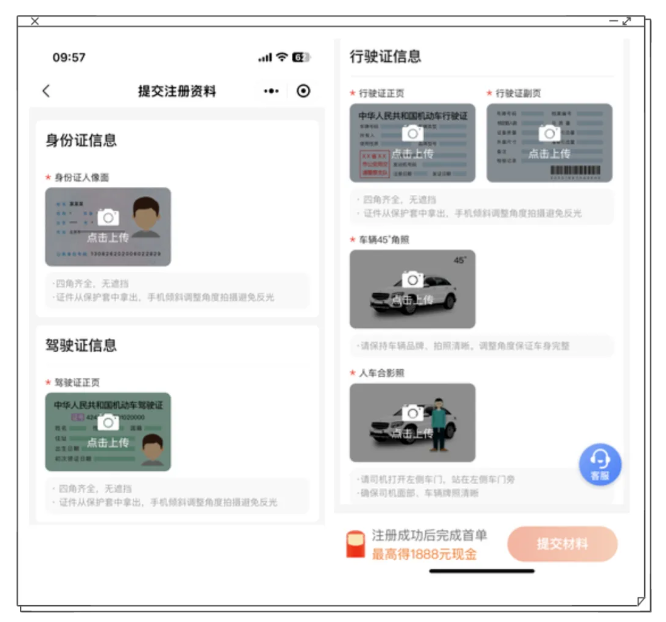Image resolution: width=666 pixels, height=622 pixels.
Task: Click the 最高得1888元现金 promotion text
Action: (424, 554)
